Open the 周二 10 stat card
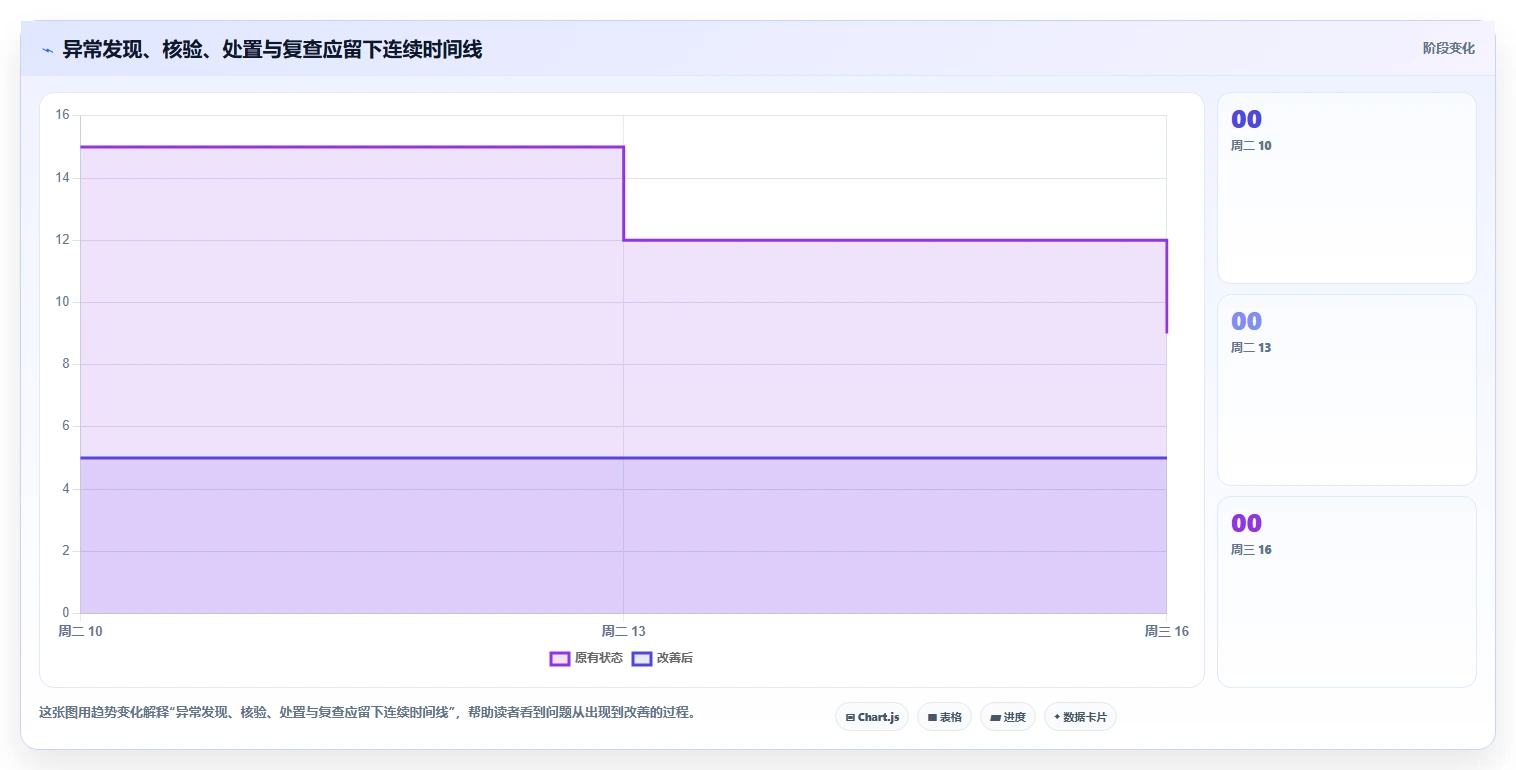 (x=1346, y=188)
